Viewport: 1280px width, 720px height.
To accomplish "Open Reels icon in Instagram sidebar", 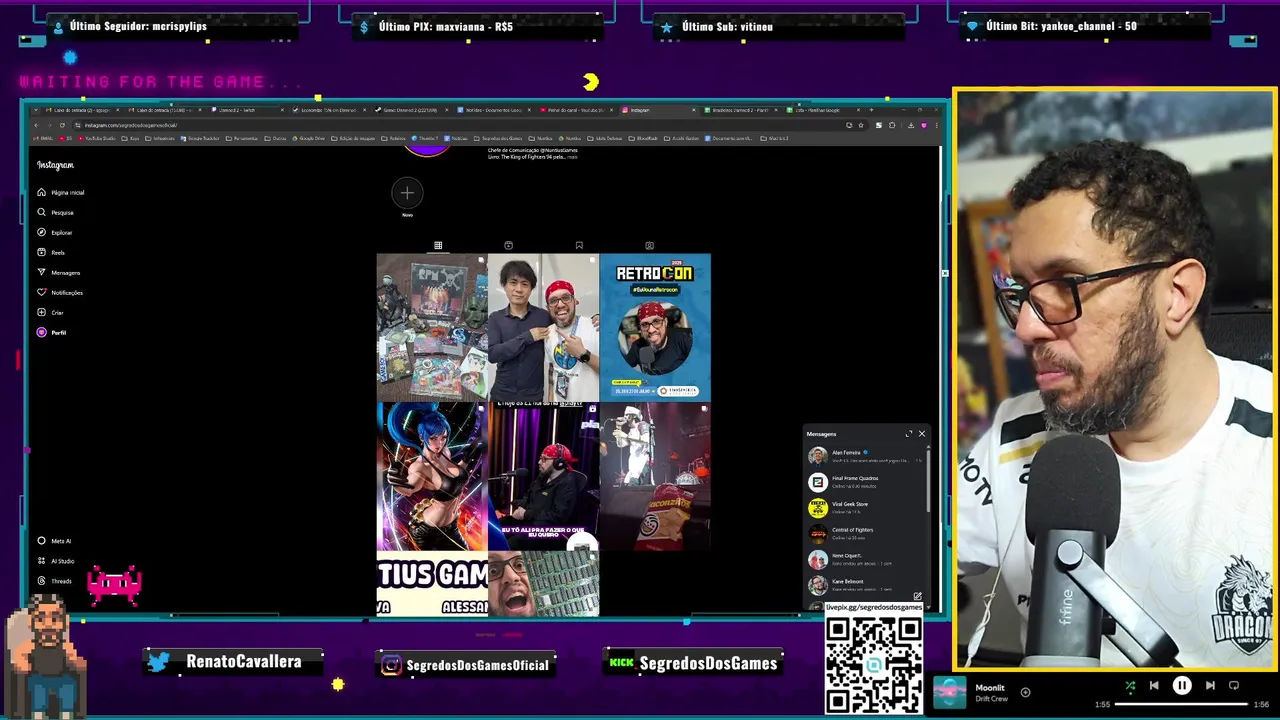I will (x=41, y=252).
